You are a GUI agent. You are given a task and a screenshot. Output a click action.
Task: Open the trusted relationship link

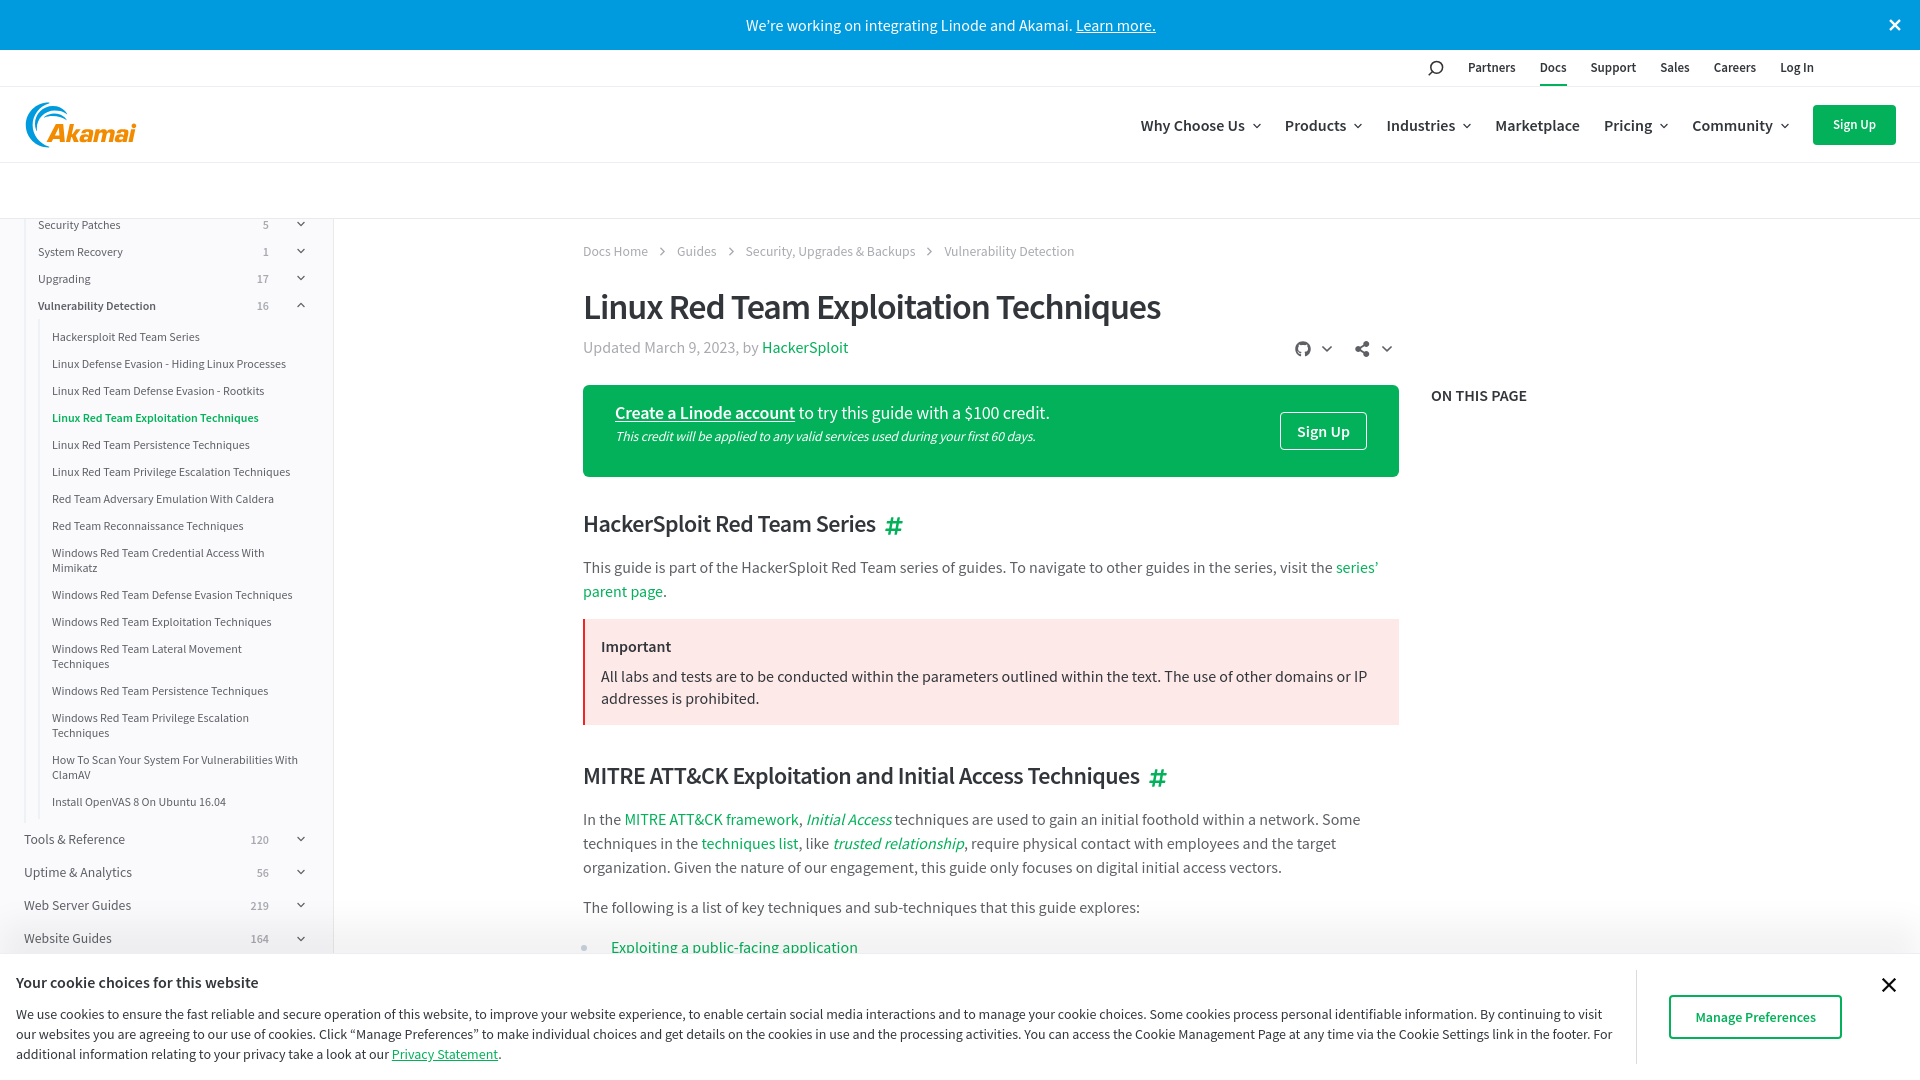tap(898, 844)
